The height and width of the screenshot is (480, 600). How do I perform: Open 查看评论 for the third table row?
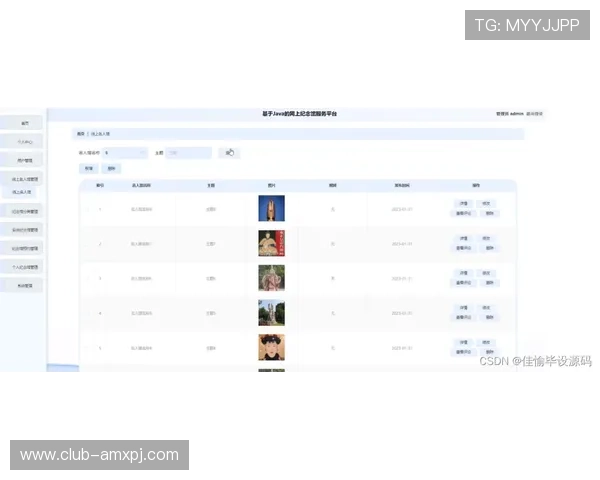click(463, 283)
